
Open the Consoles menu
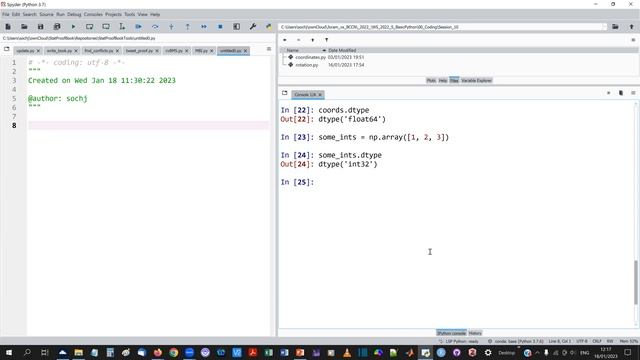[x=93, y=14]
